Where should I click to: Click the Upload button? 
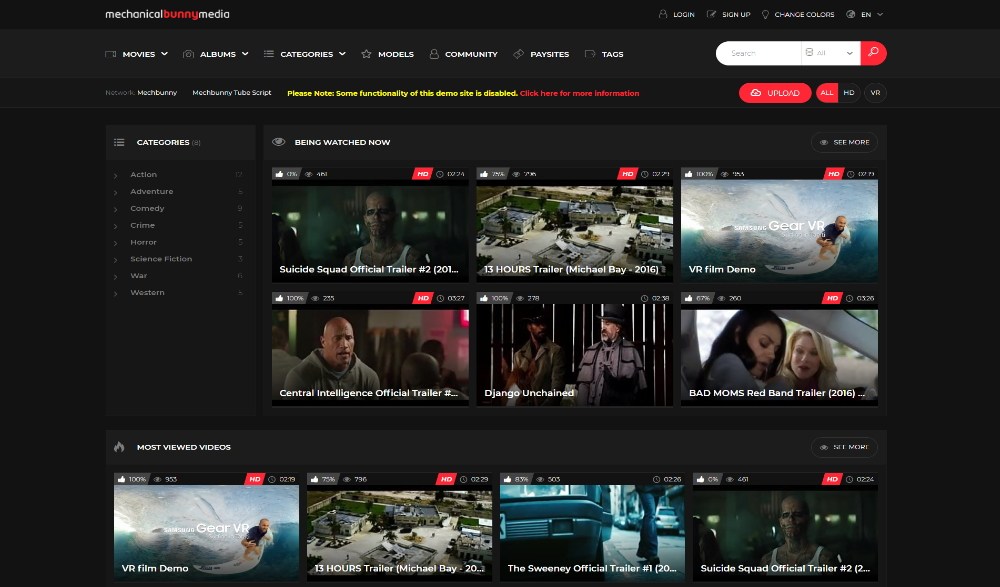pos(775,93)
